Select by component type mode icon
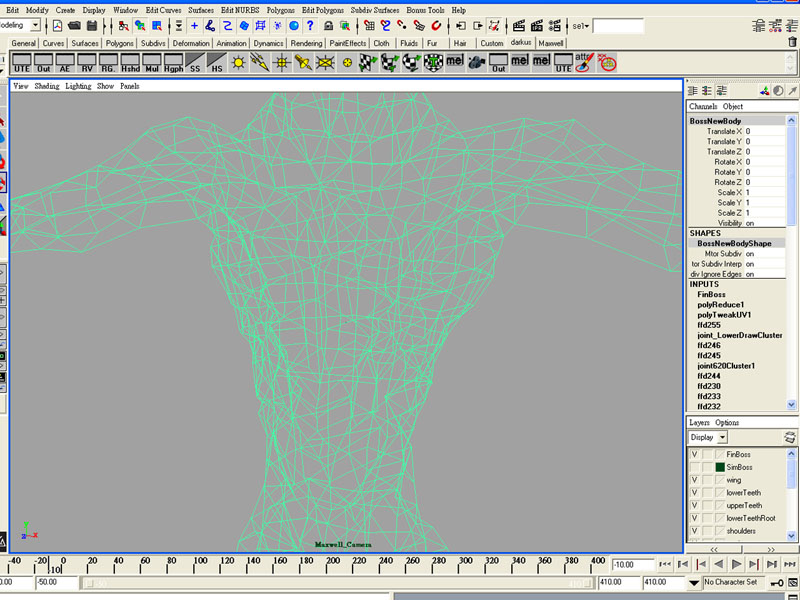This screenshot has width=800, height=600. tap(157, 26)
